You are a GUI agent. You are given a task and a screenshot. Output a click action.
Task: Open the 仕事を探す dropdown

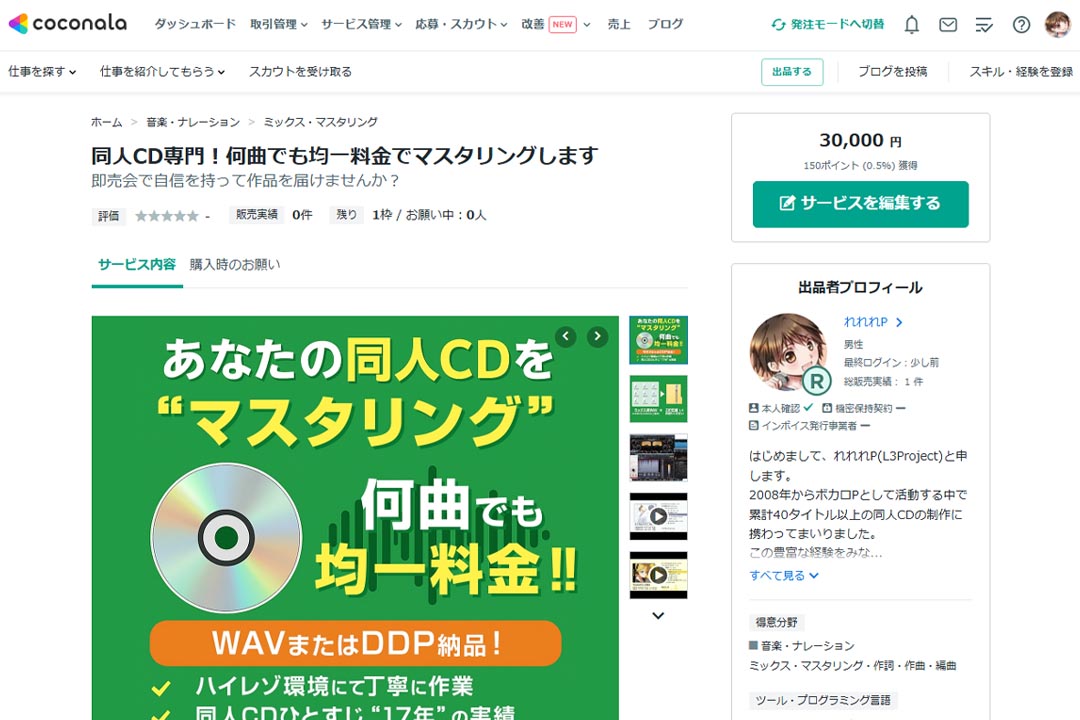click(42, 72)
